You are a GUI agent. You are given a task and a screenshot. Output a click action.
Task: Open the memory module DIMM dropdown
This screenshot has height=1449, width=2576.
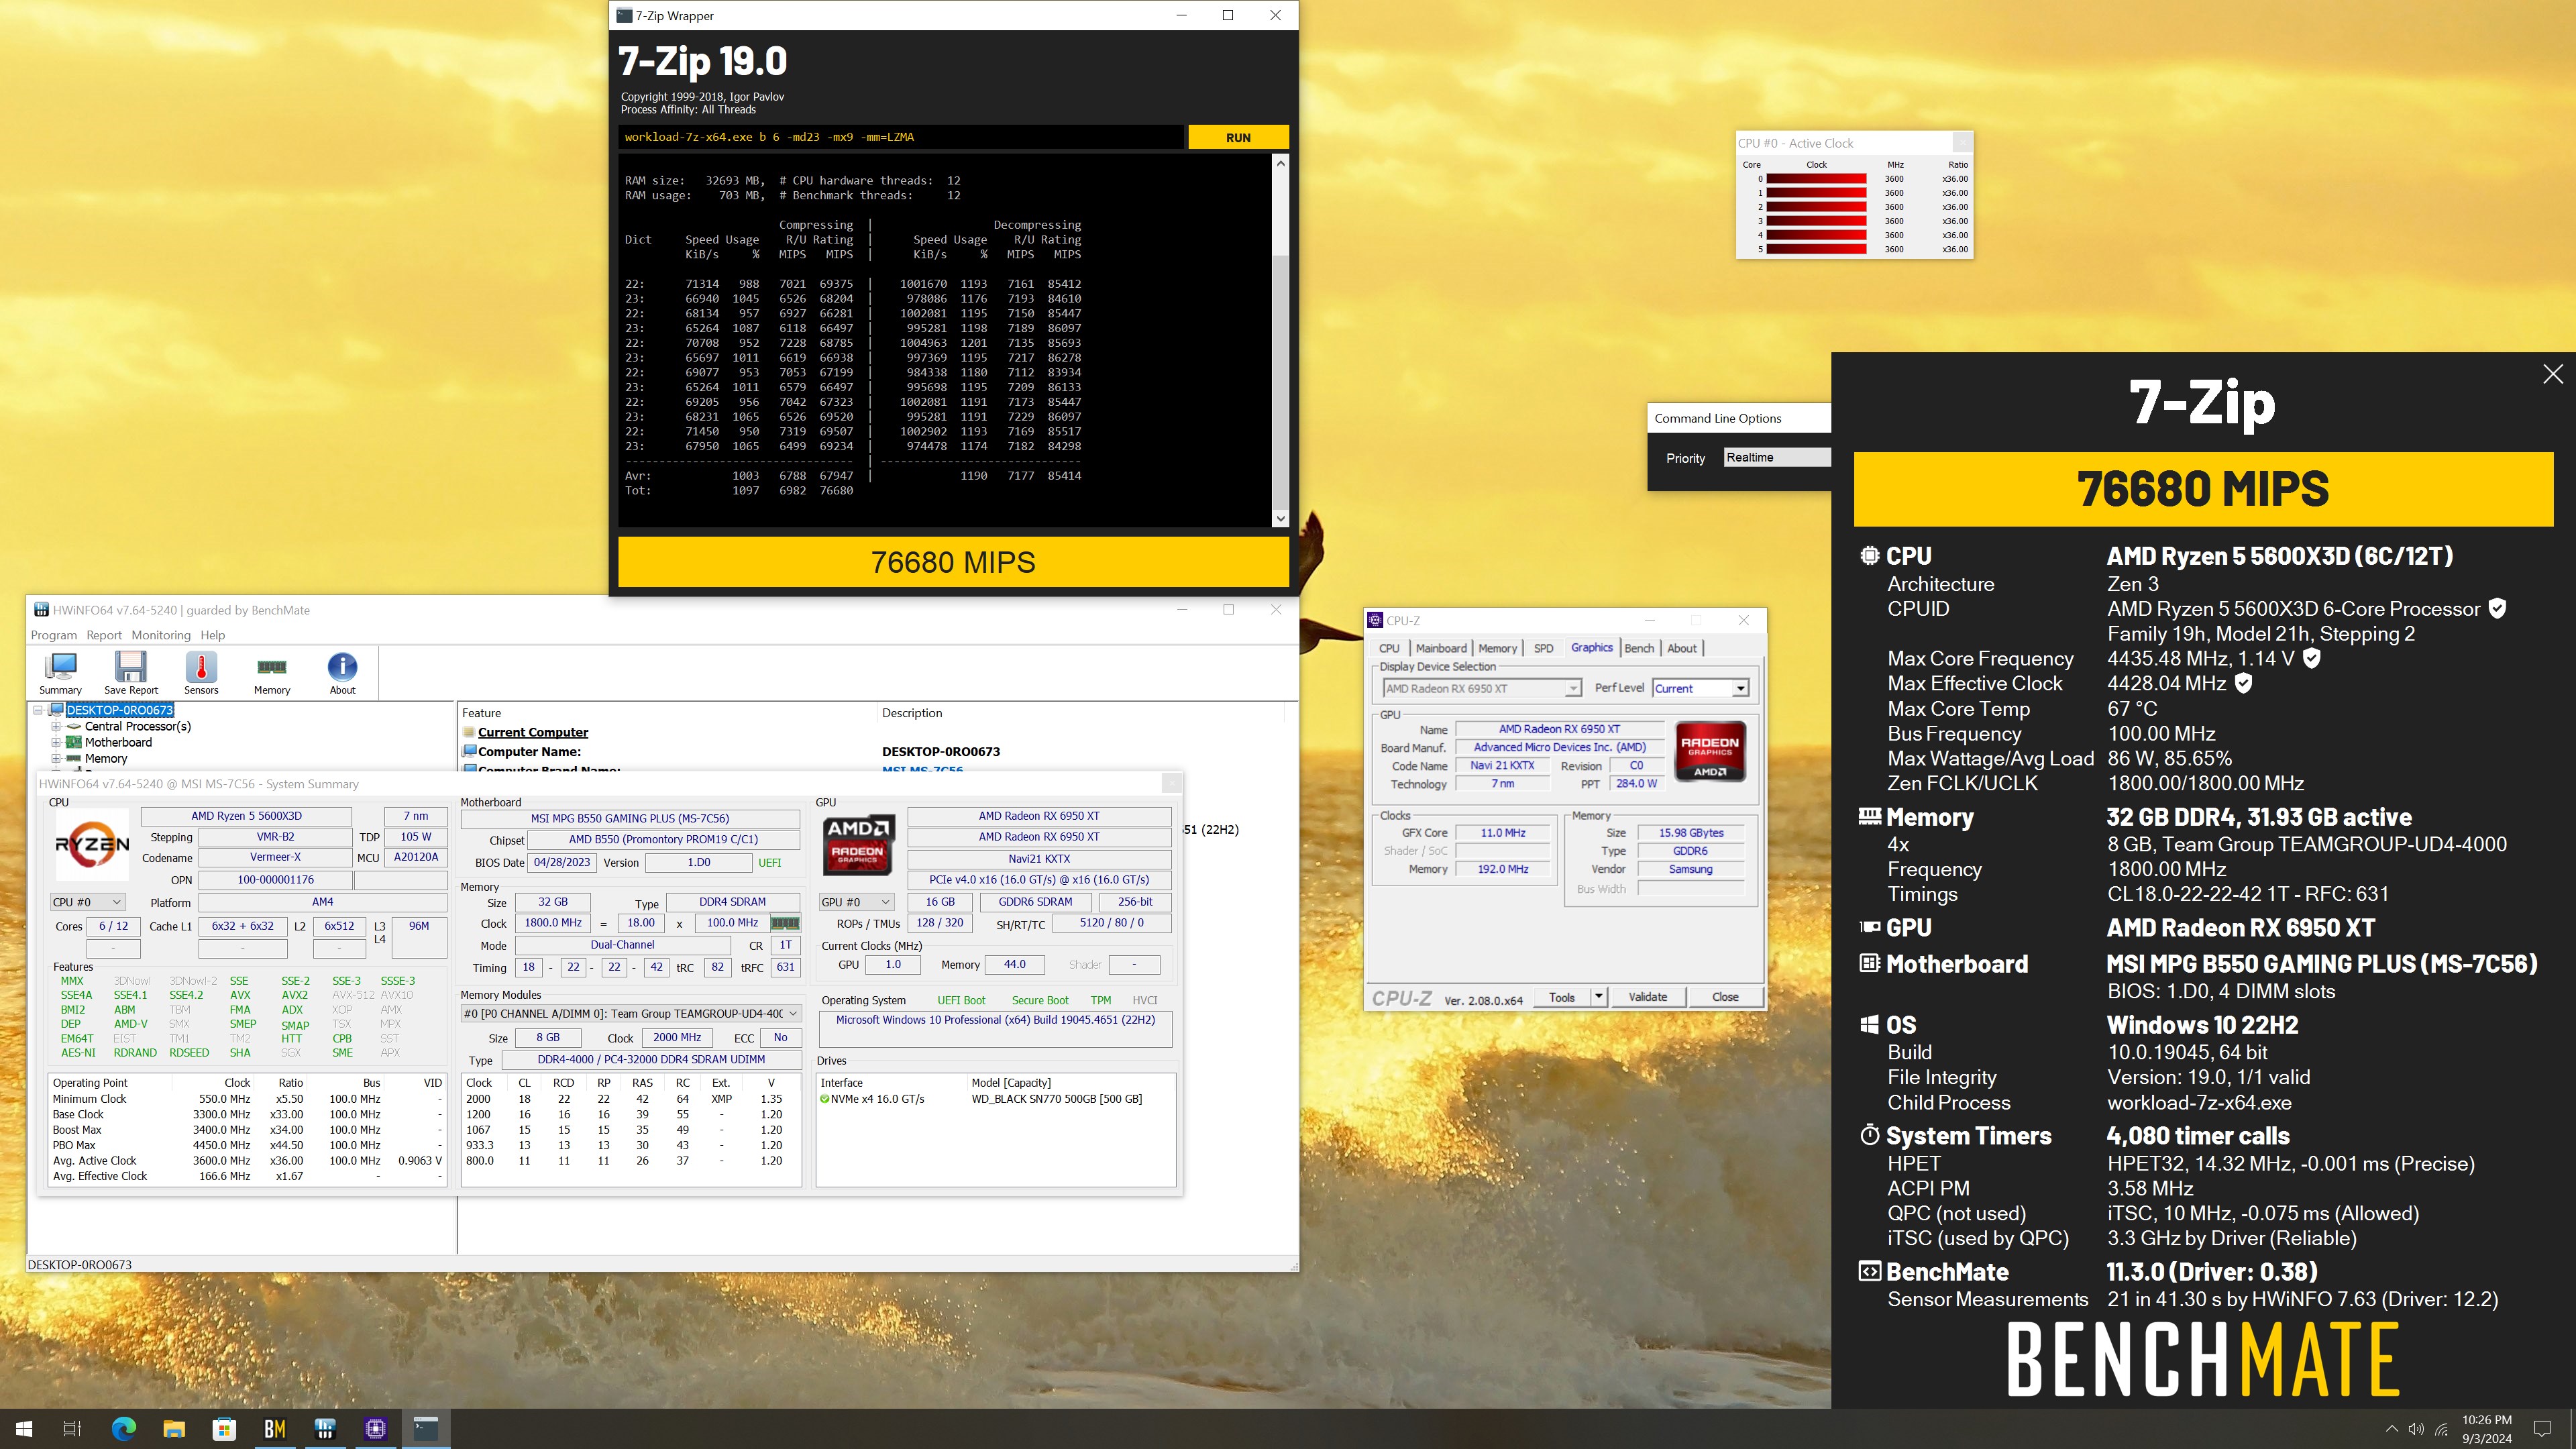click(x=631, y=1013)
